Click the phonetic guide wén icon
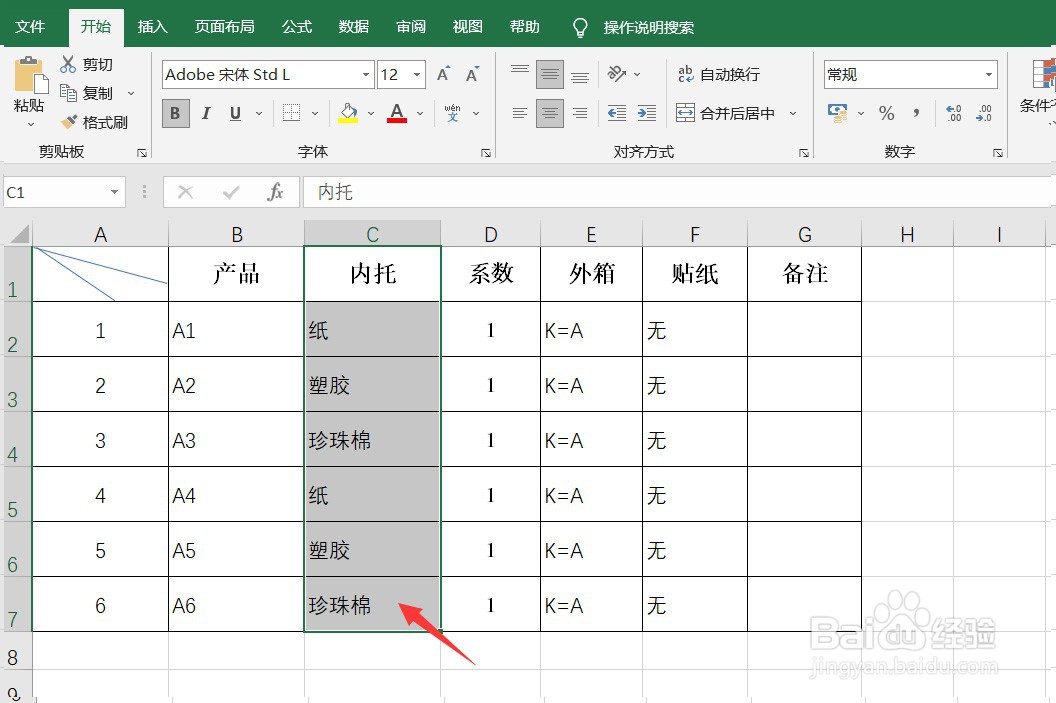Viewport: 1056px width, 703px height. pos(453,113)
